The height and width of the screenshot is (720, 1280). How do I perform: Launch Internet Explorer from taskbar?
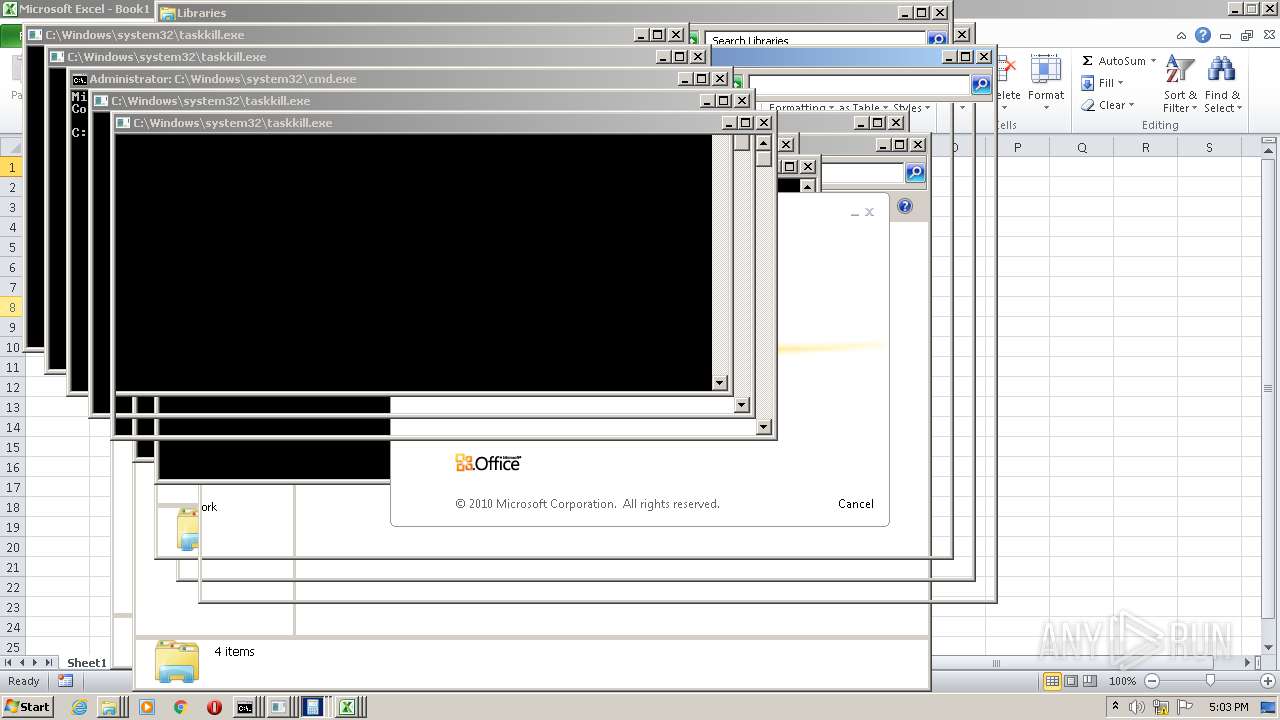pyautogui.click(x=80, y=707)
